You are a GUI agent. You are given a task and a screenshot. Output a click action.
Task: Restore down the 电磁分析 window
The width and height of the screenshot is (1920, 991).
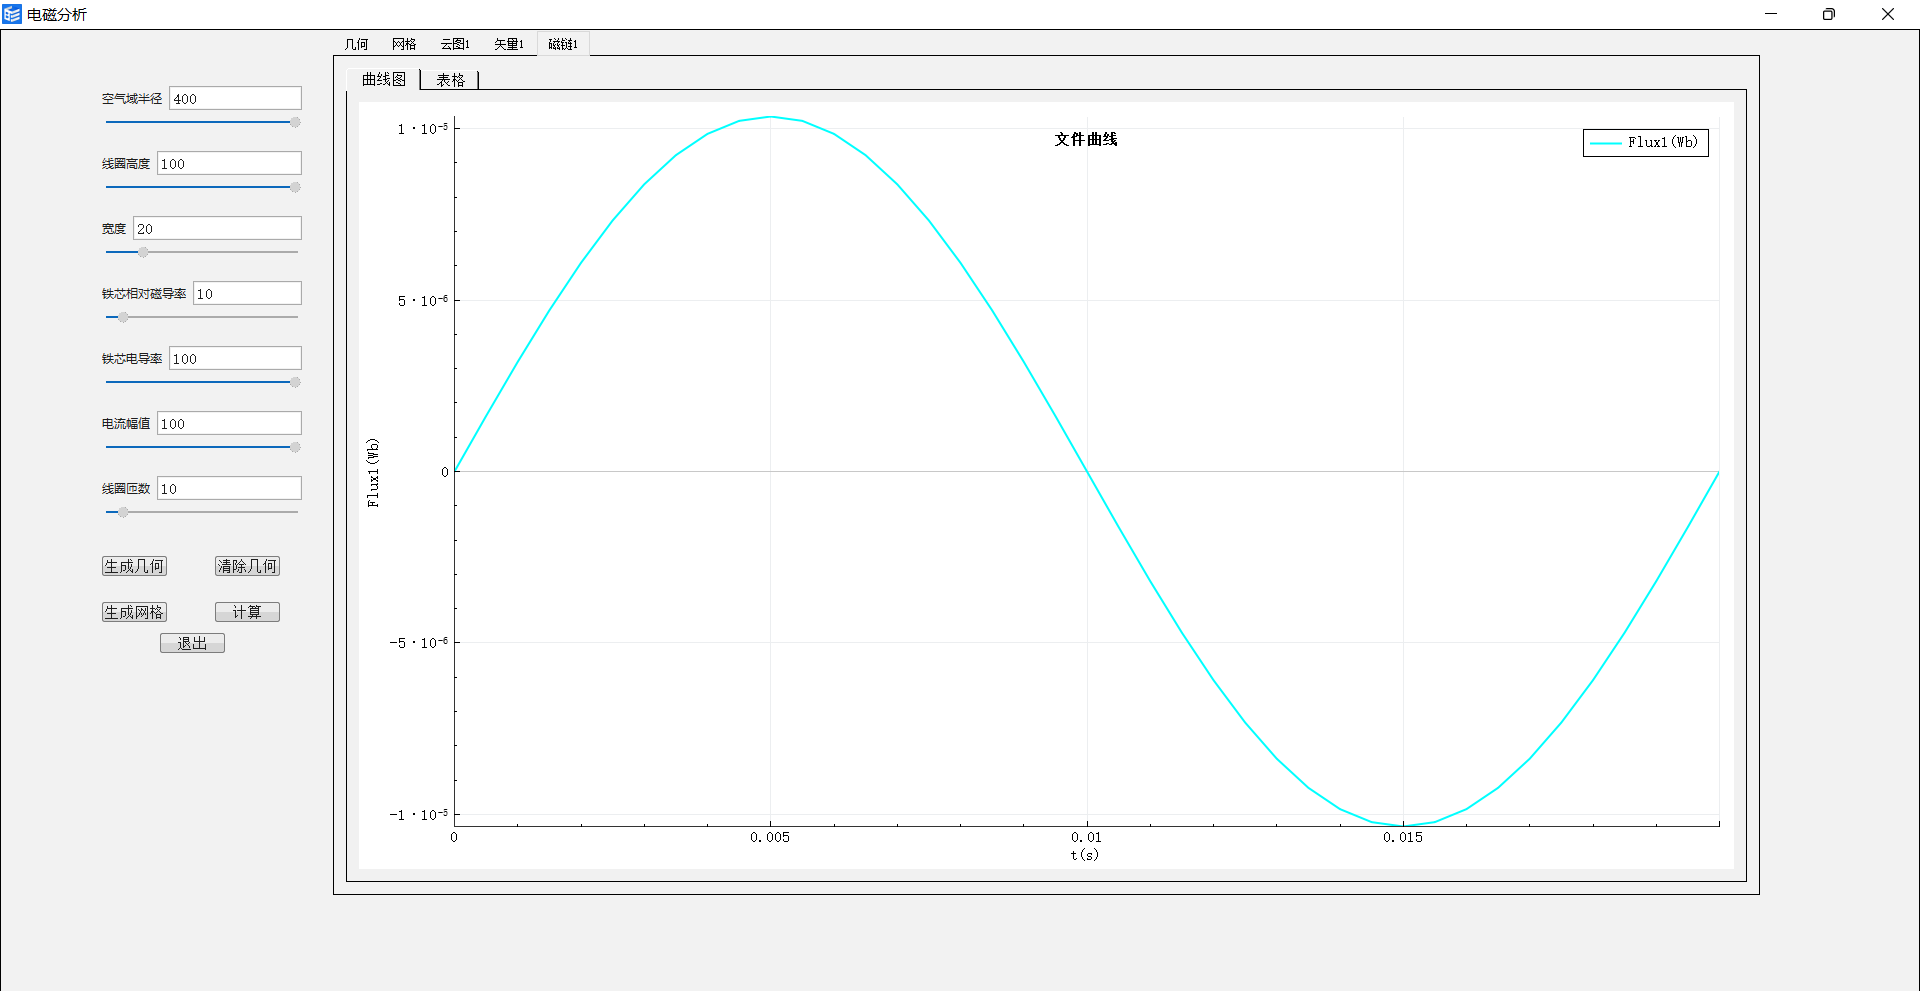[1829, 14]
